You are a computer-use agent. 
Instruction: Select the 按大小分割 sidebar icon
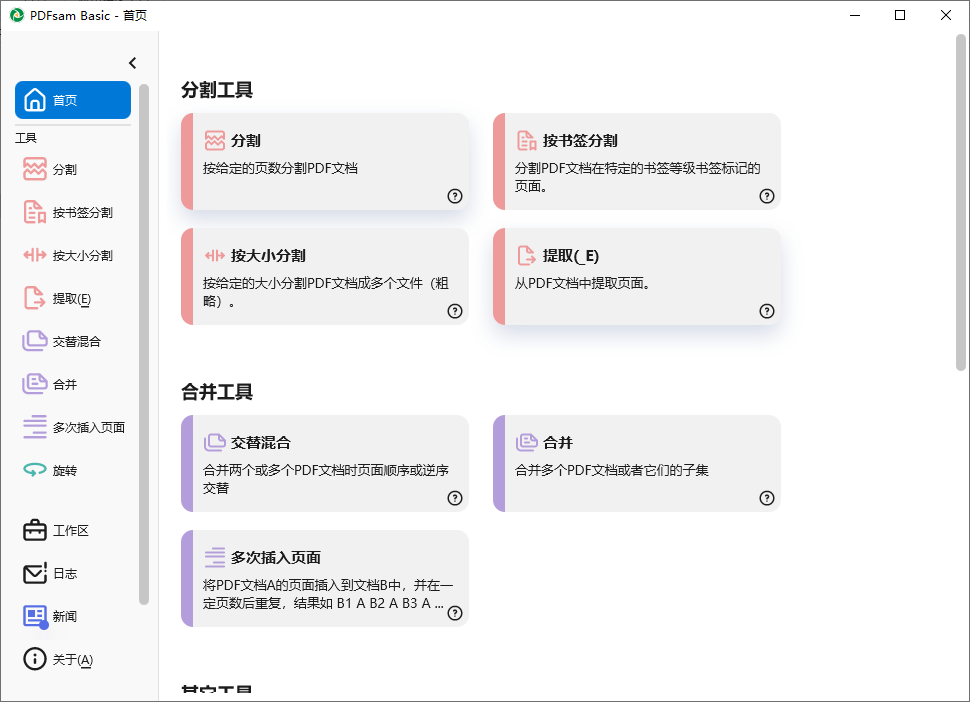pos(35,255)
